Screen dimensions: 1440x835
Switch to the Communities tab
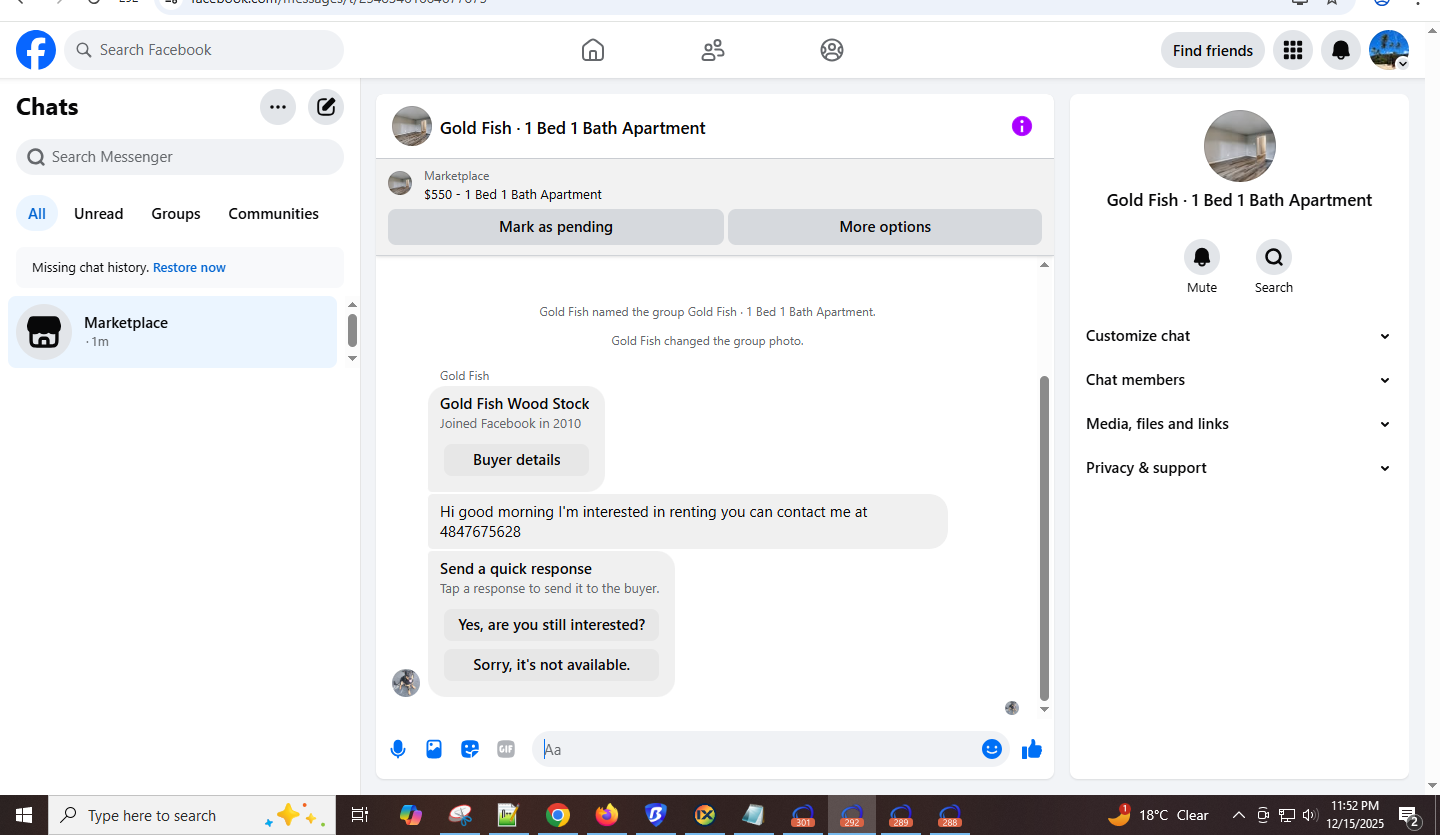click(274, 214)
